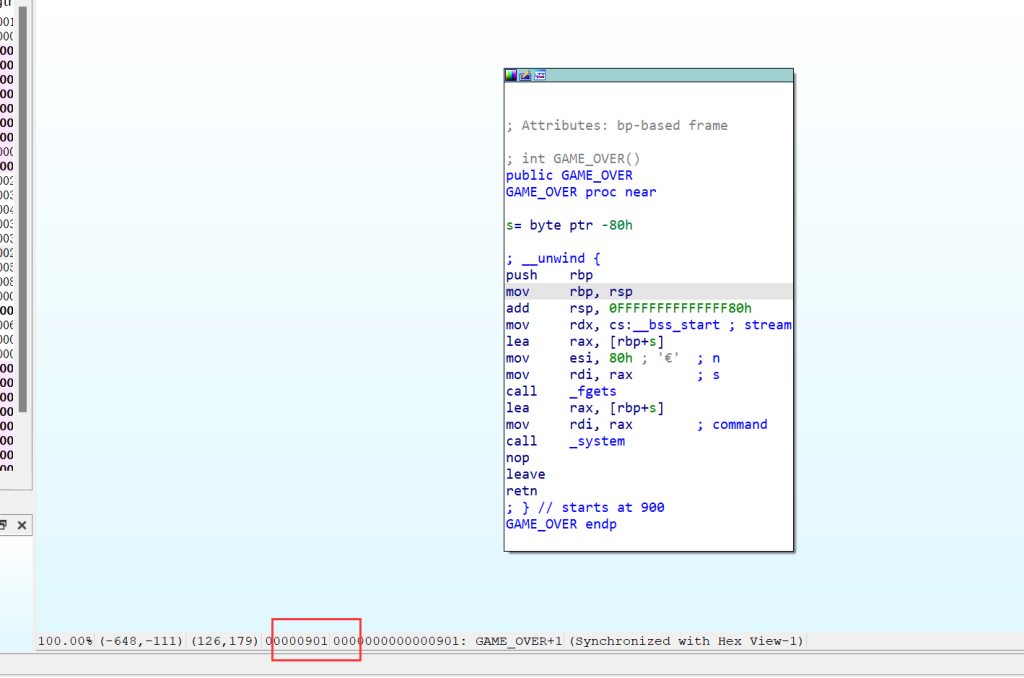
Task: Select the 'push rbp' instruction line
Action: click(549, 275)
